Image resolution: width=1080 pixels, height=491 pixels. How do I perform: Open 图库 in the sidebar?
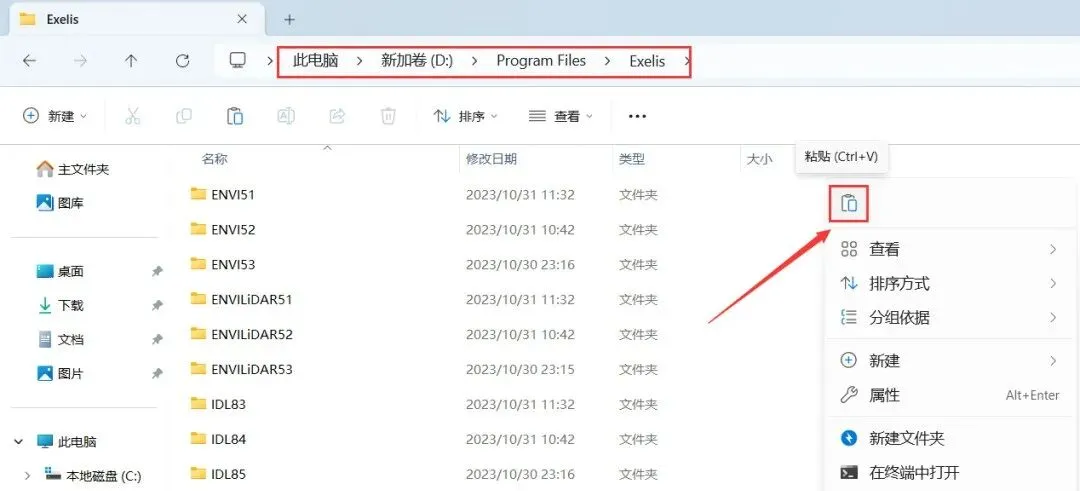[60, 203]
